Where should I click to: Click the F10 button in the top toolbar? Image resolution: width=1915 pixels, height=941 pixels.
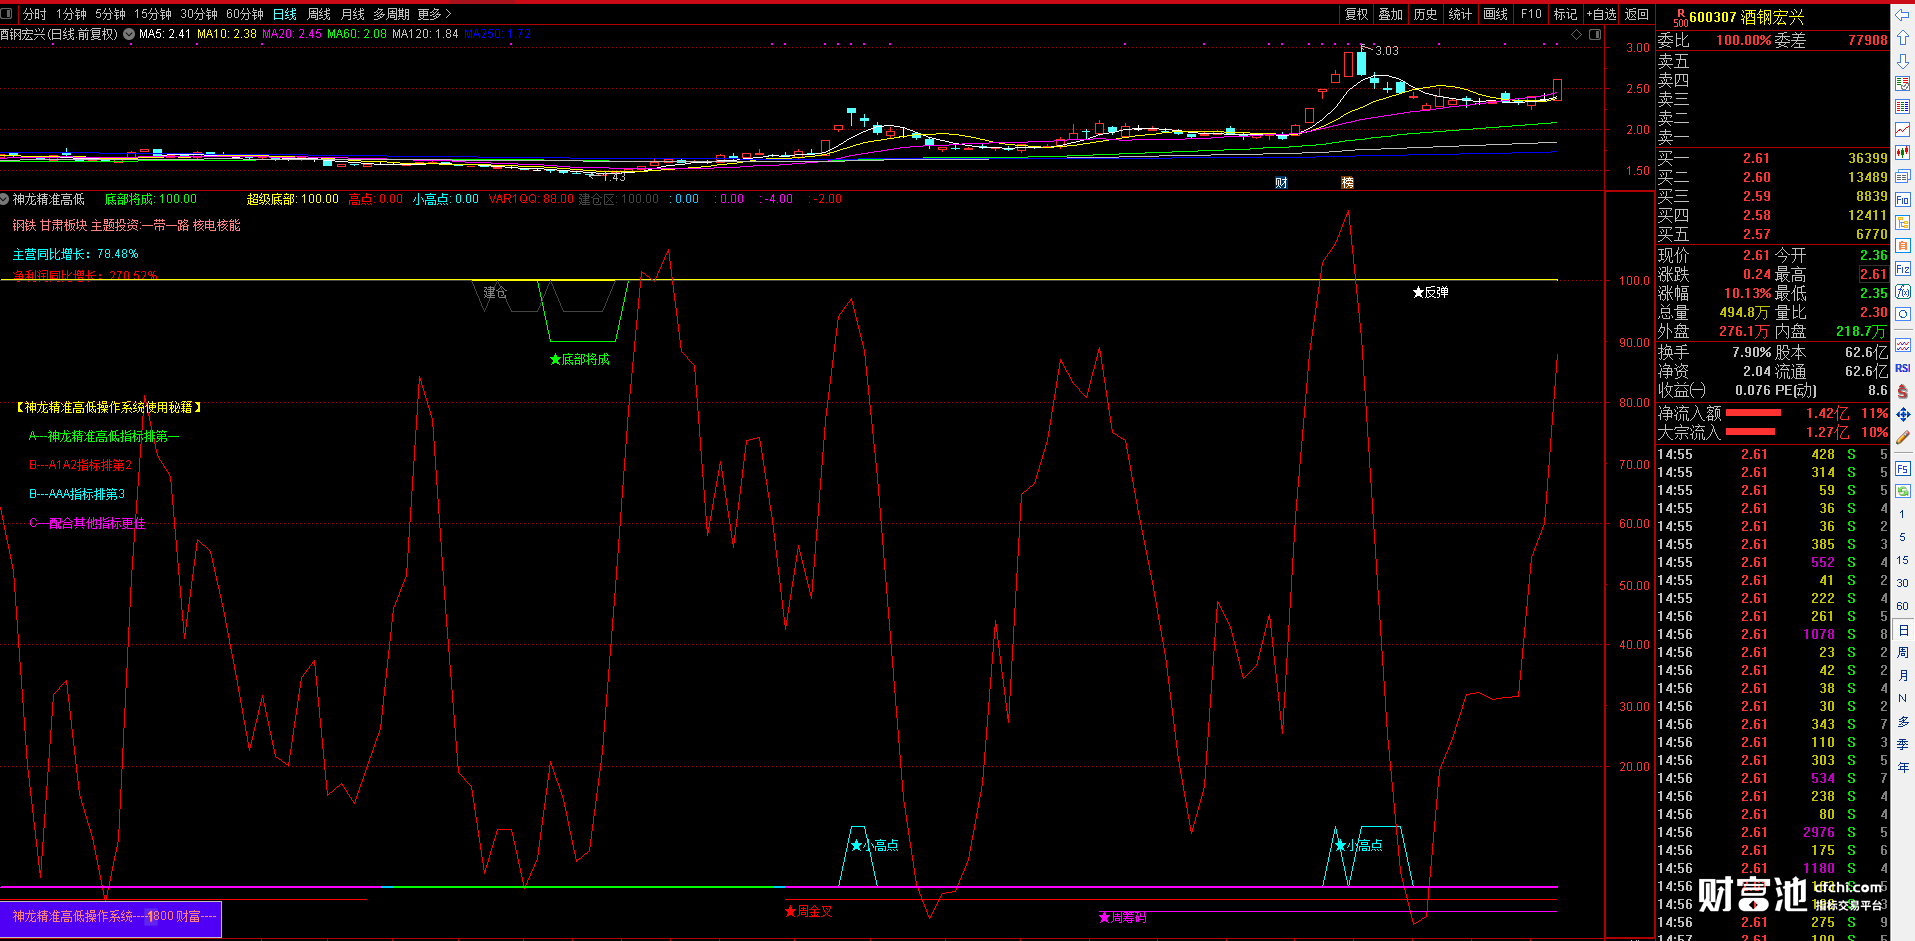[1531, 14]
